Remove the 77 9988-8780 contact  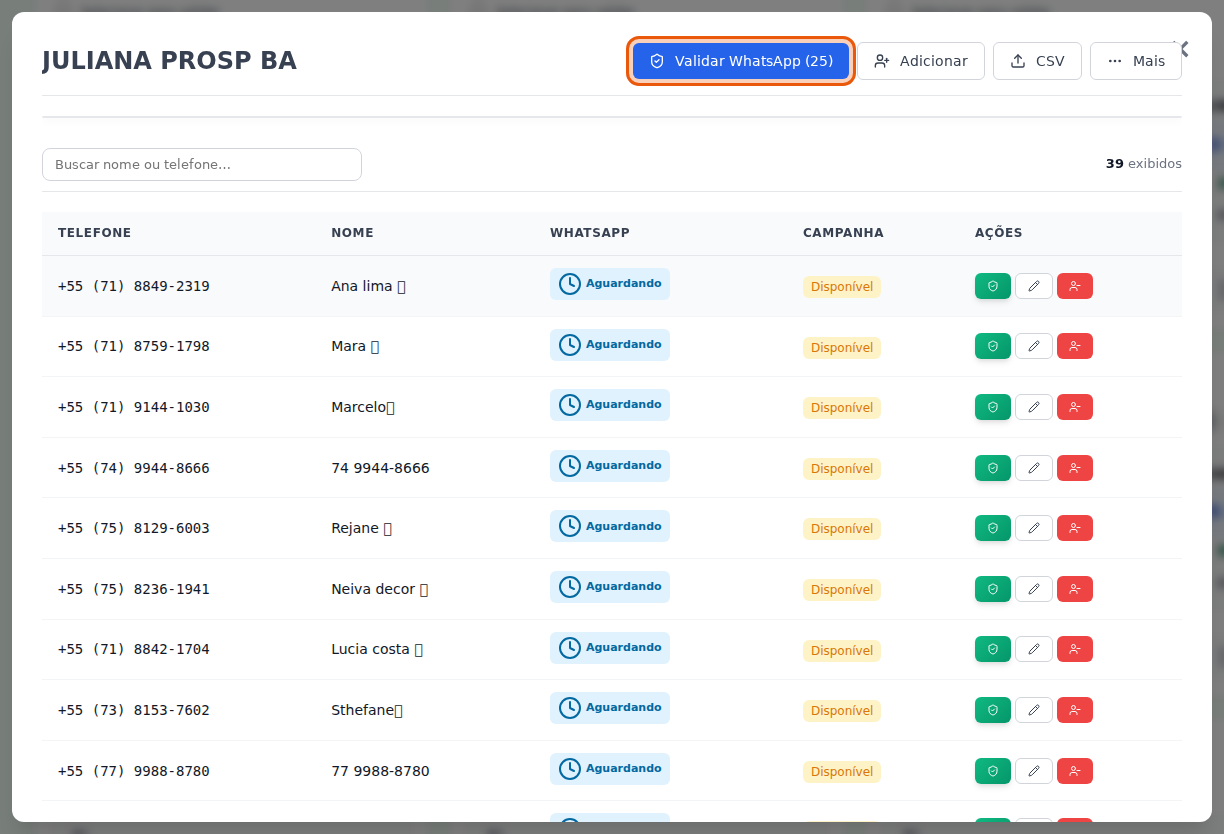pos(1075,771)
